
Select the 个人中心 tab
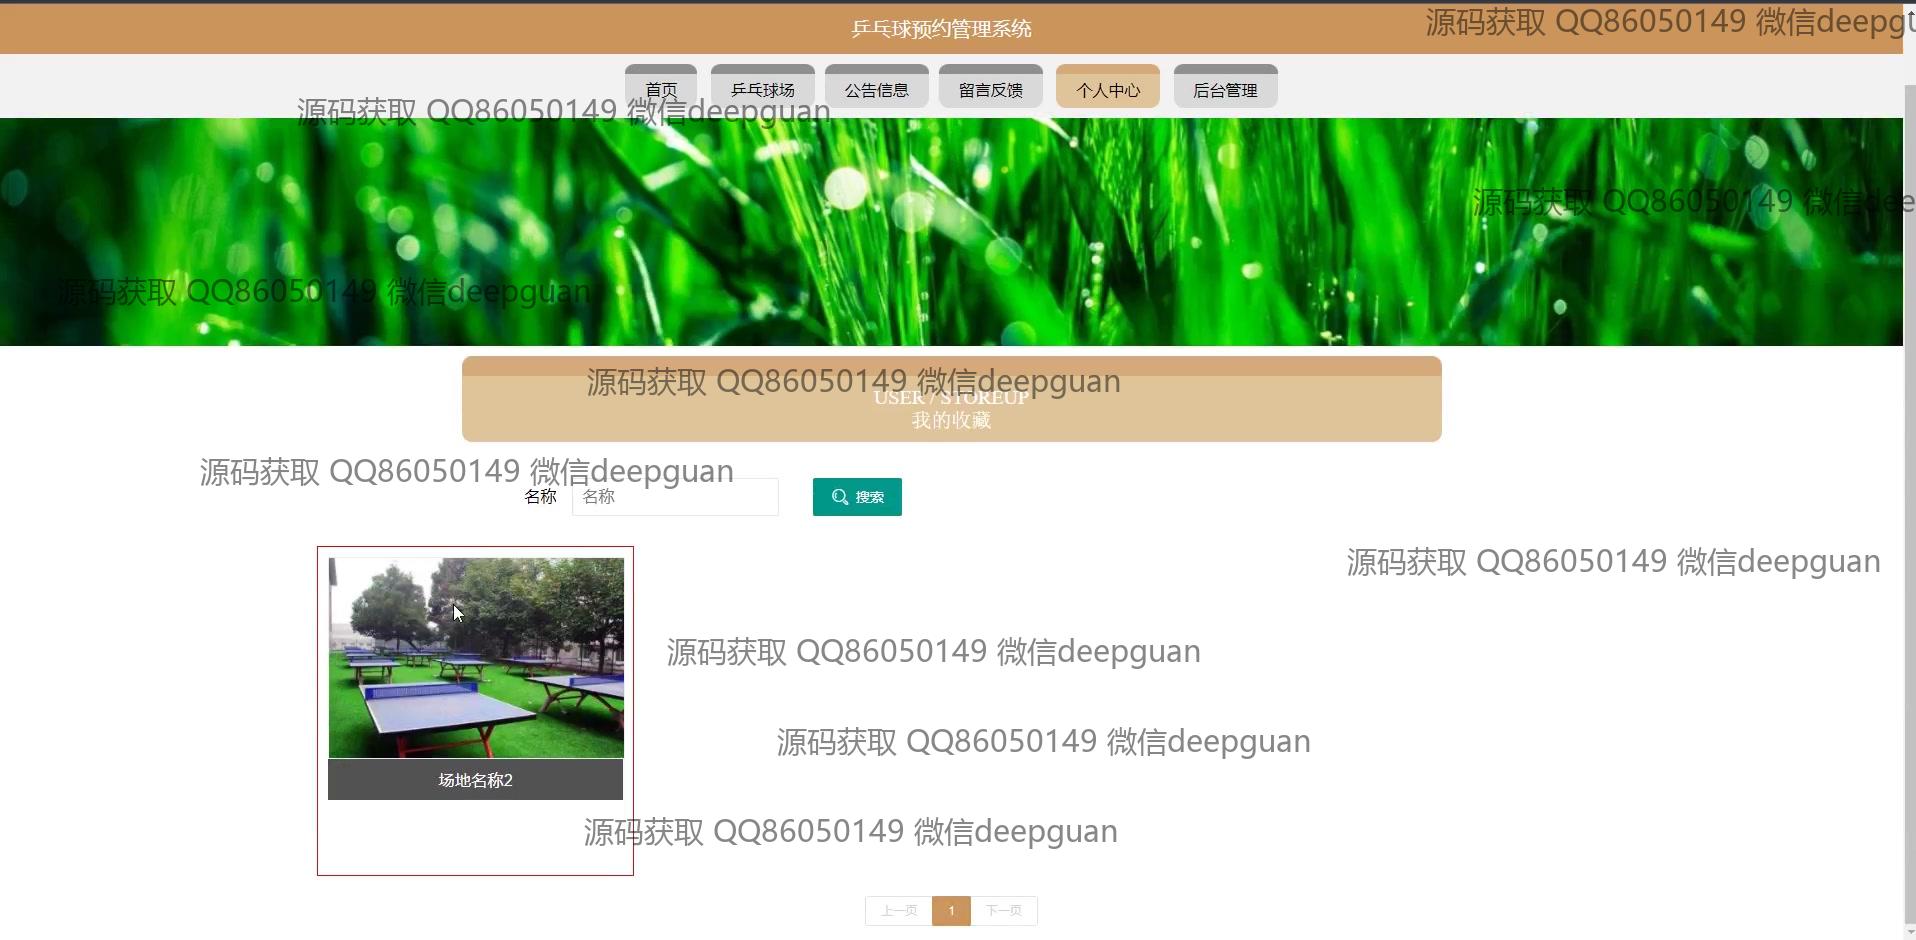click(1107, 89)
